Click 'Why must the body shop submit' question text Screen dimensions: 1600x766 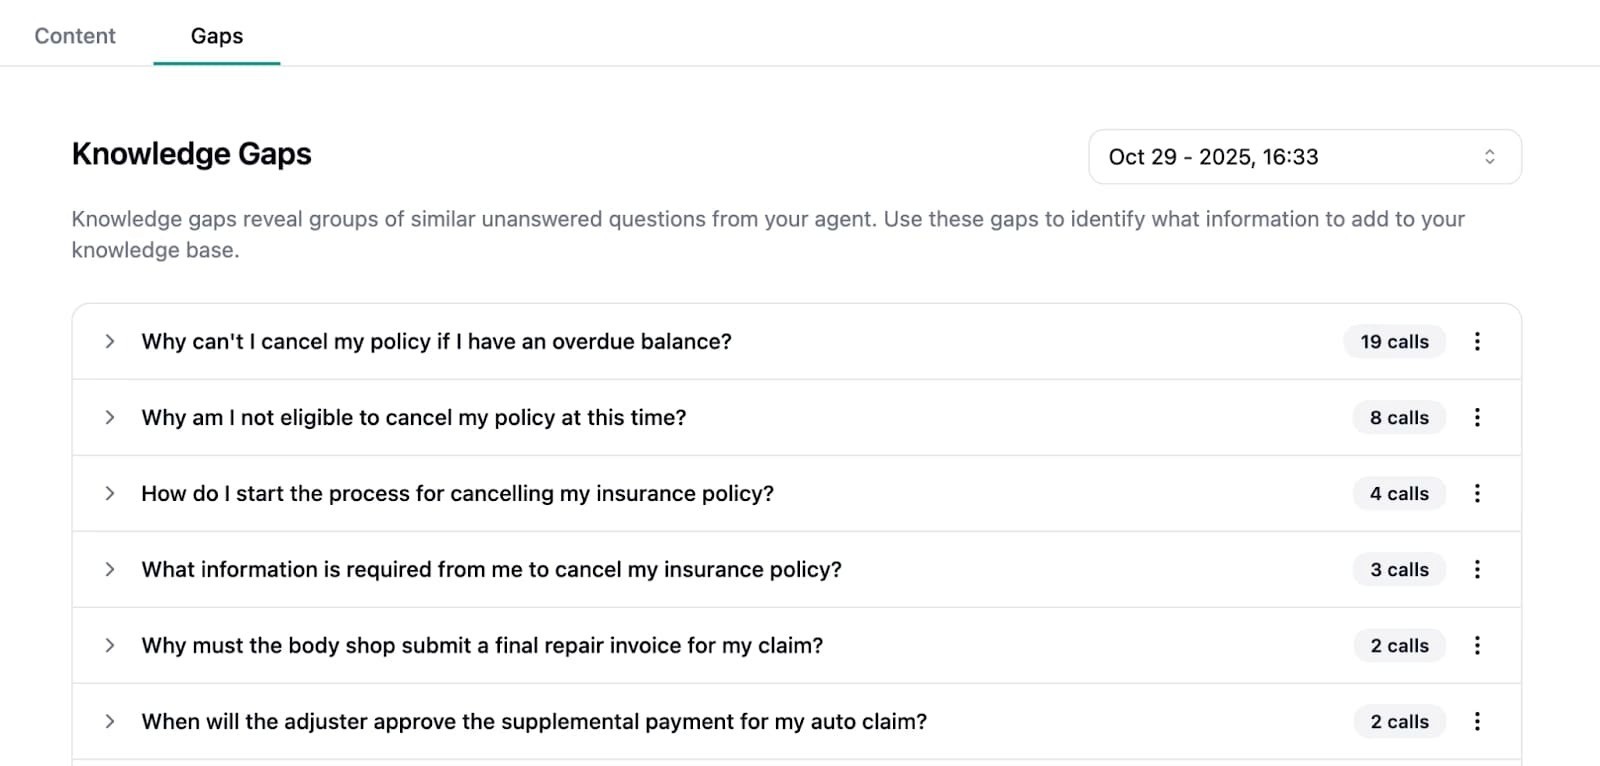point(482,645)
